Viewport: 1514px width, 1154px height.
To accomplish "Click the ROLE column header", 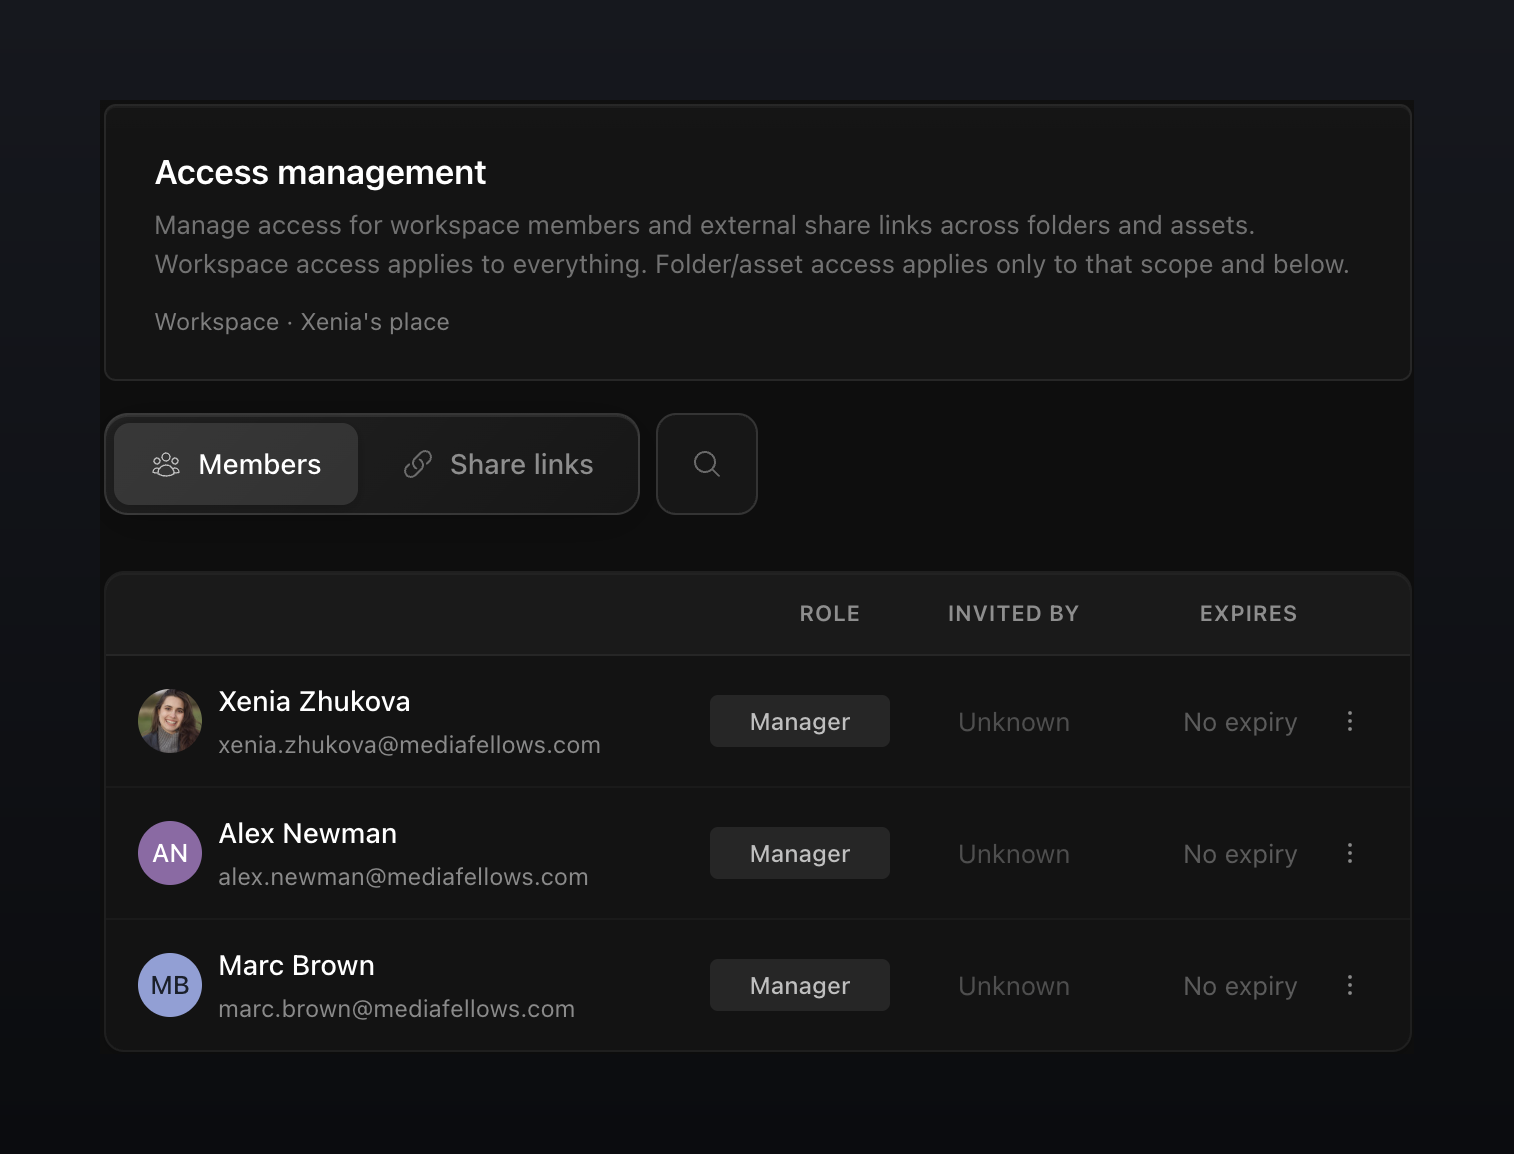I will [829, 613].
